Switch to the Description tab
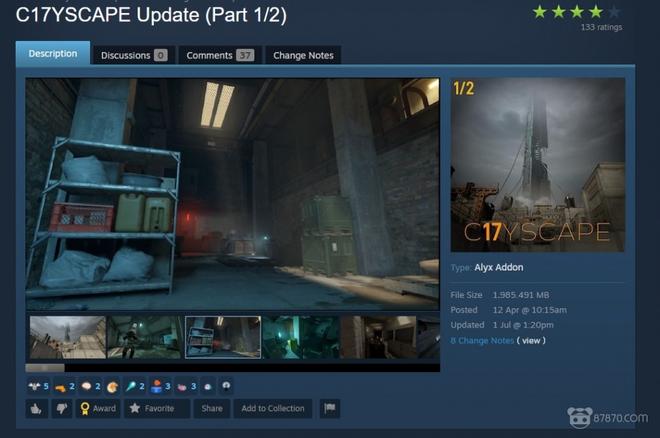Image resolution: width=660 pixels, height=438 pixels. [x=53, y=54]
